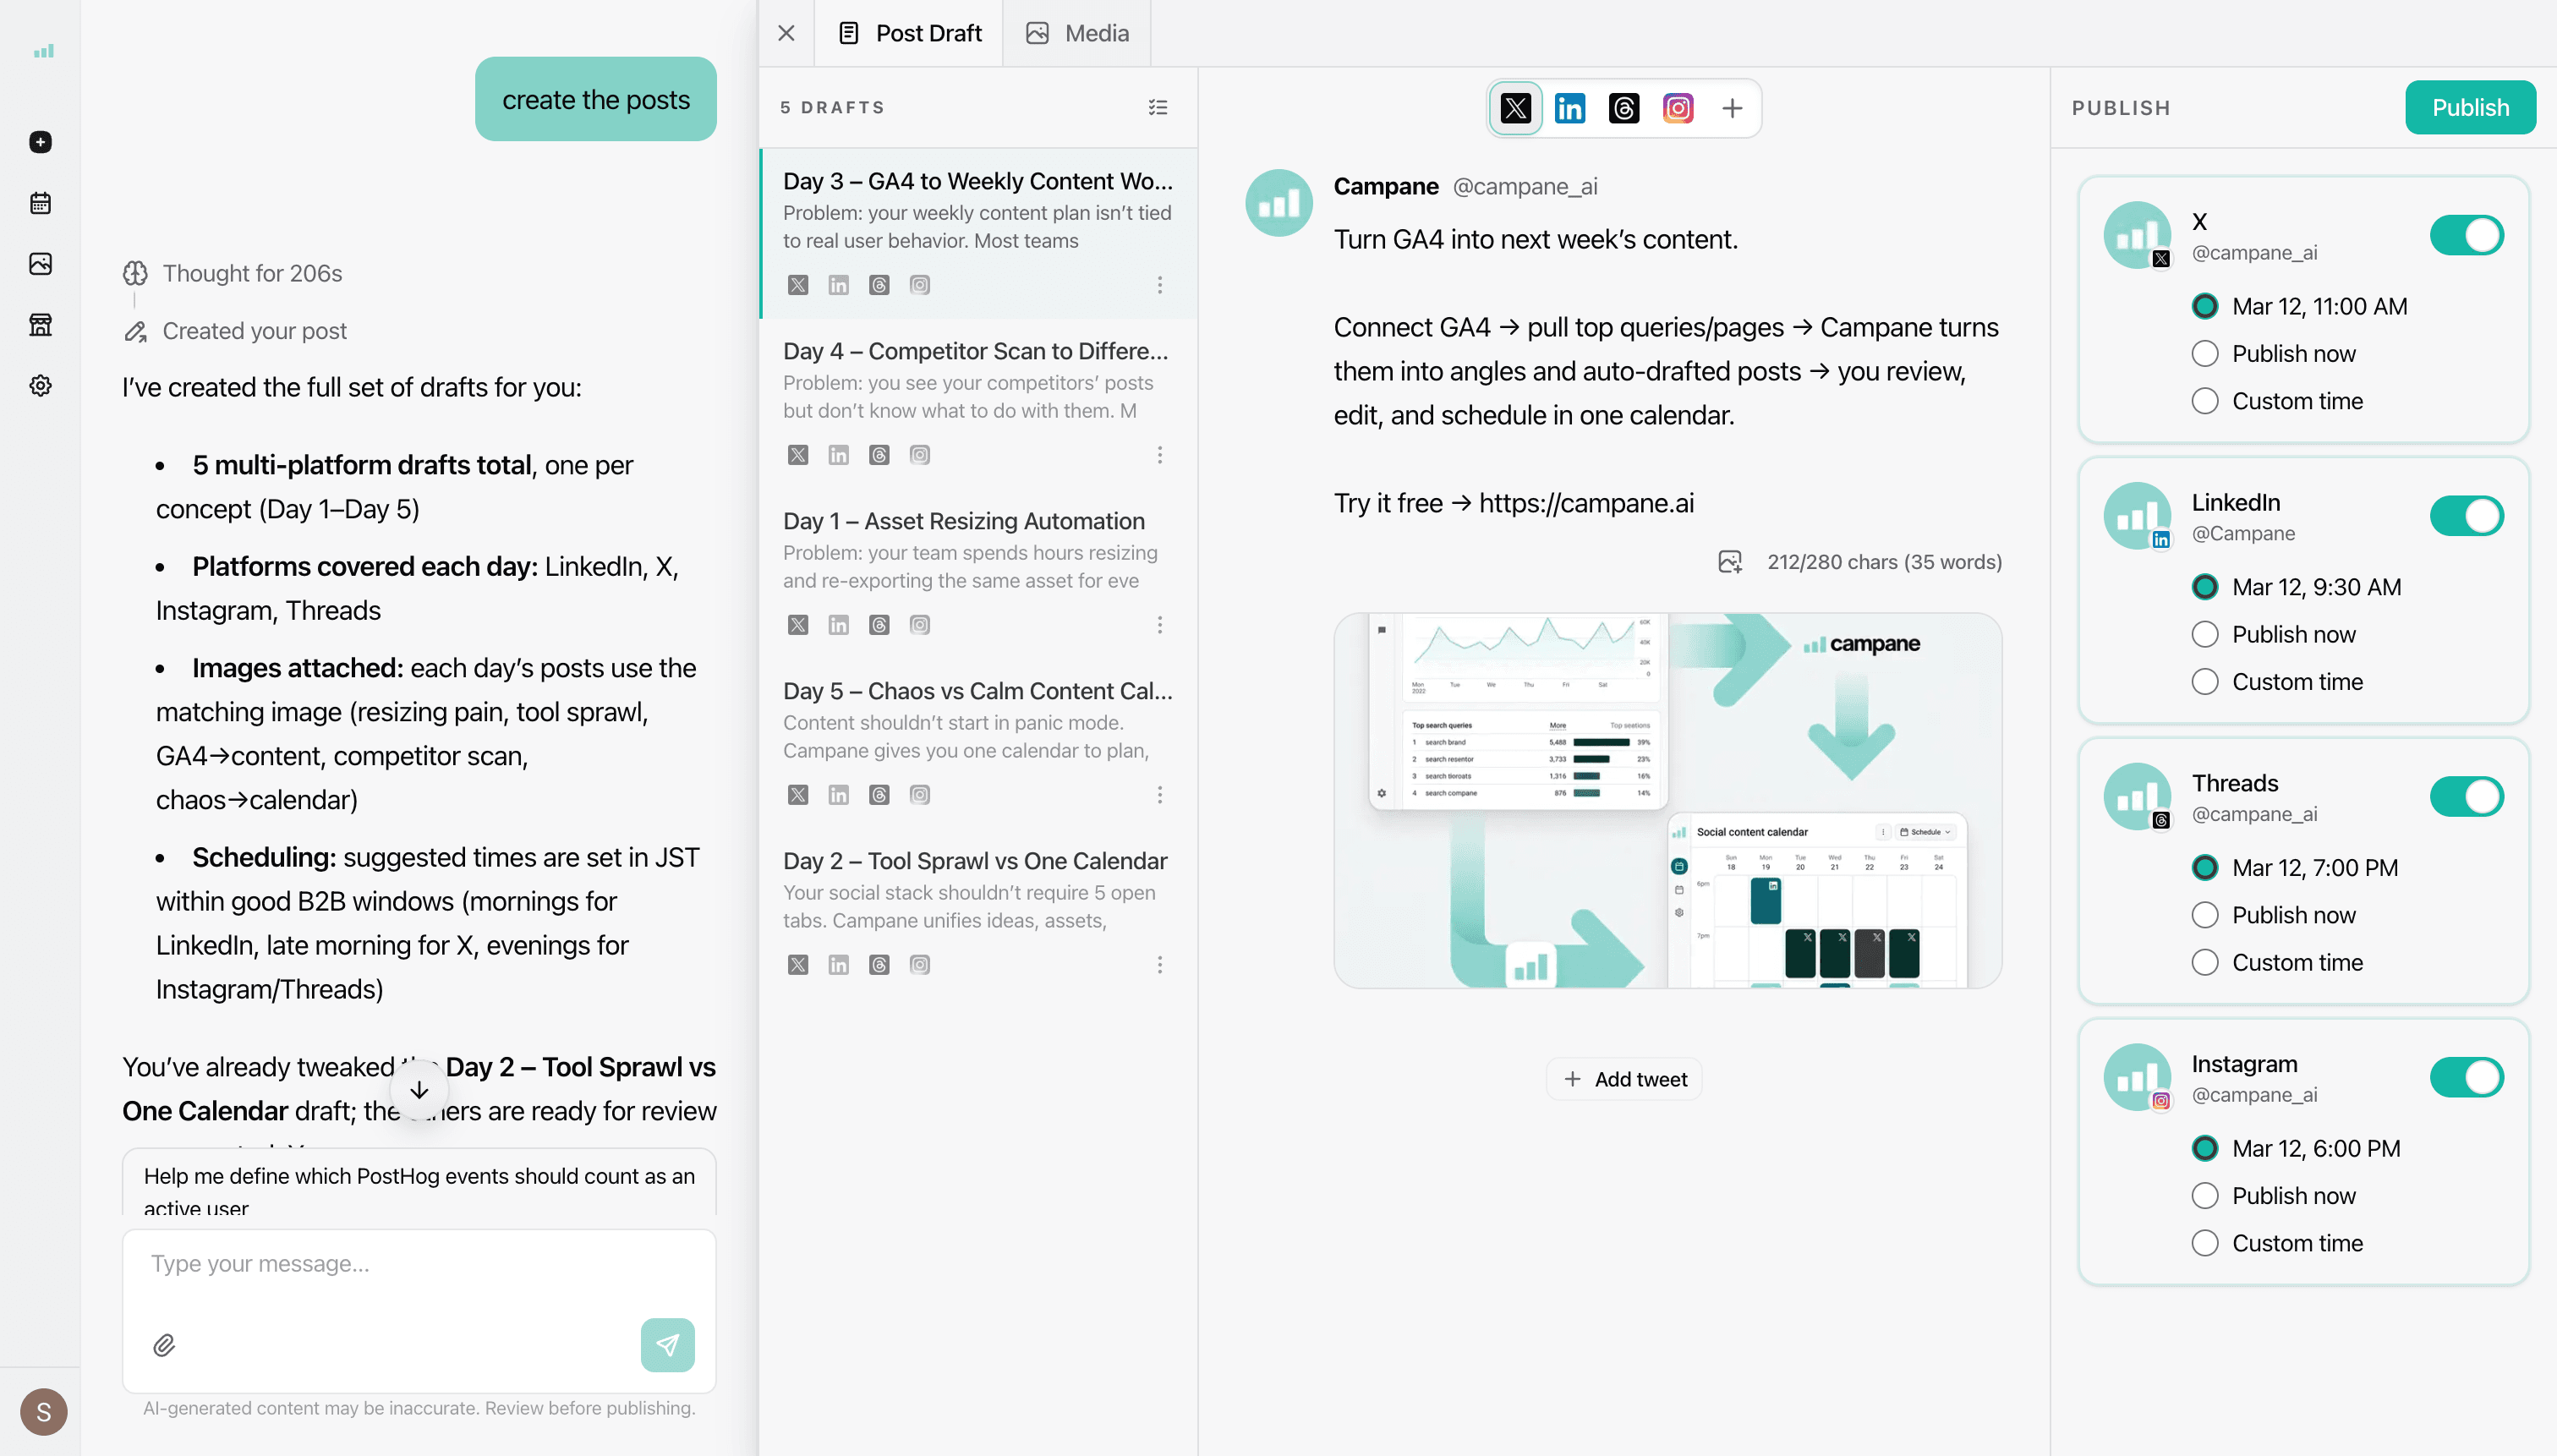Click the add image icon near character count
2557x1456 pixels.
click(1729, 562)
